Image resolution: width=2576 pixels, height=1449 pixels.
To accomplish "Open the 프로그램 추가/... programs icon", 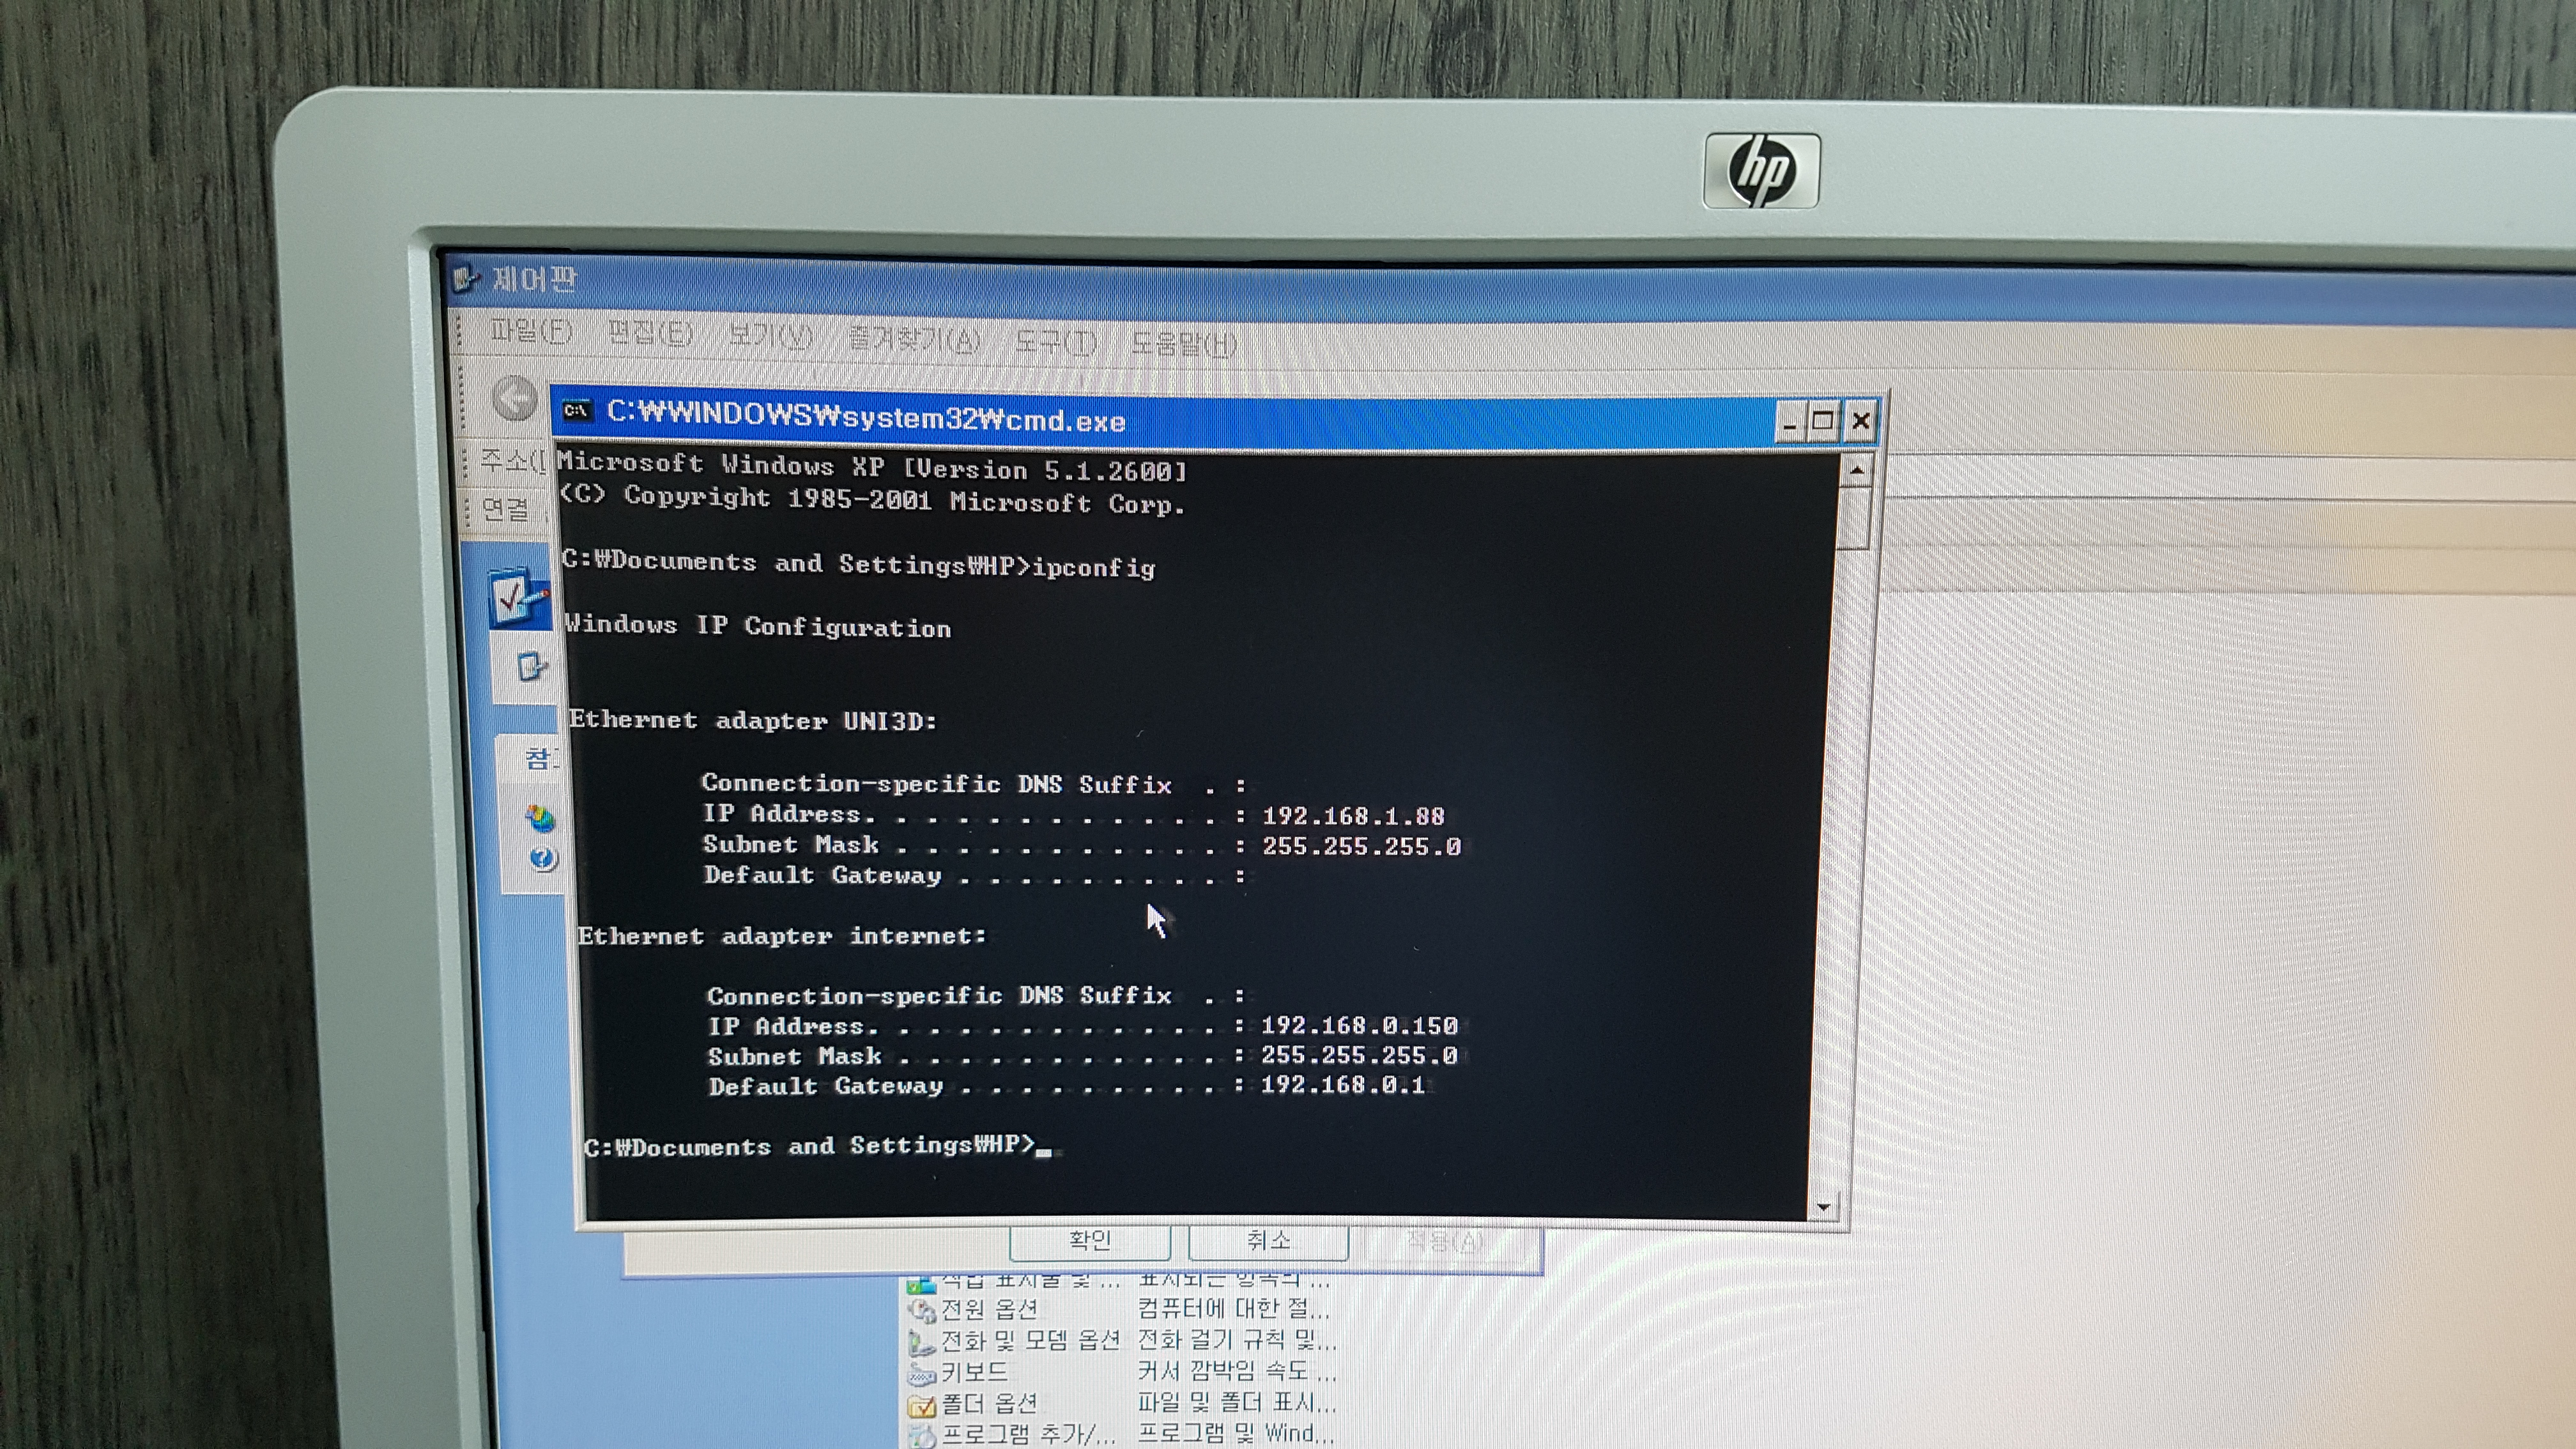I will tap(921, 1436).
